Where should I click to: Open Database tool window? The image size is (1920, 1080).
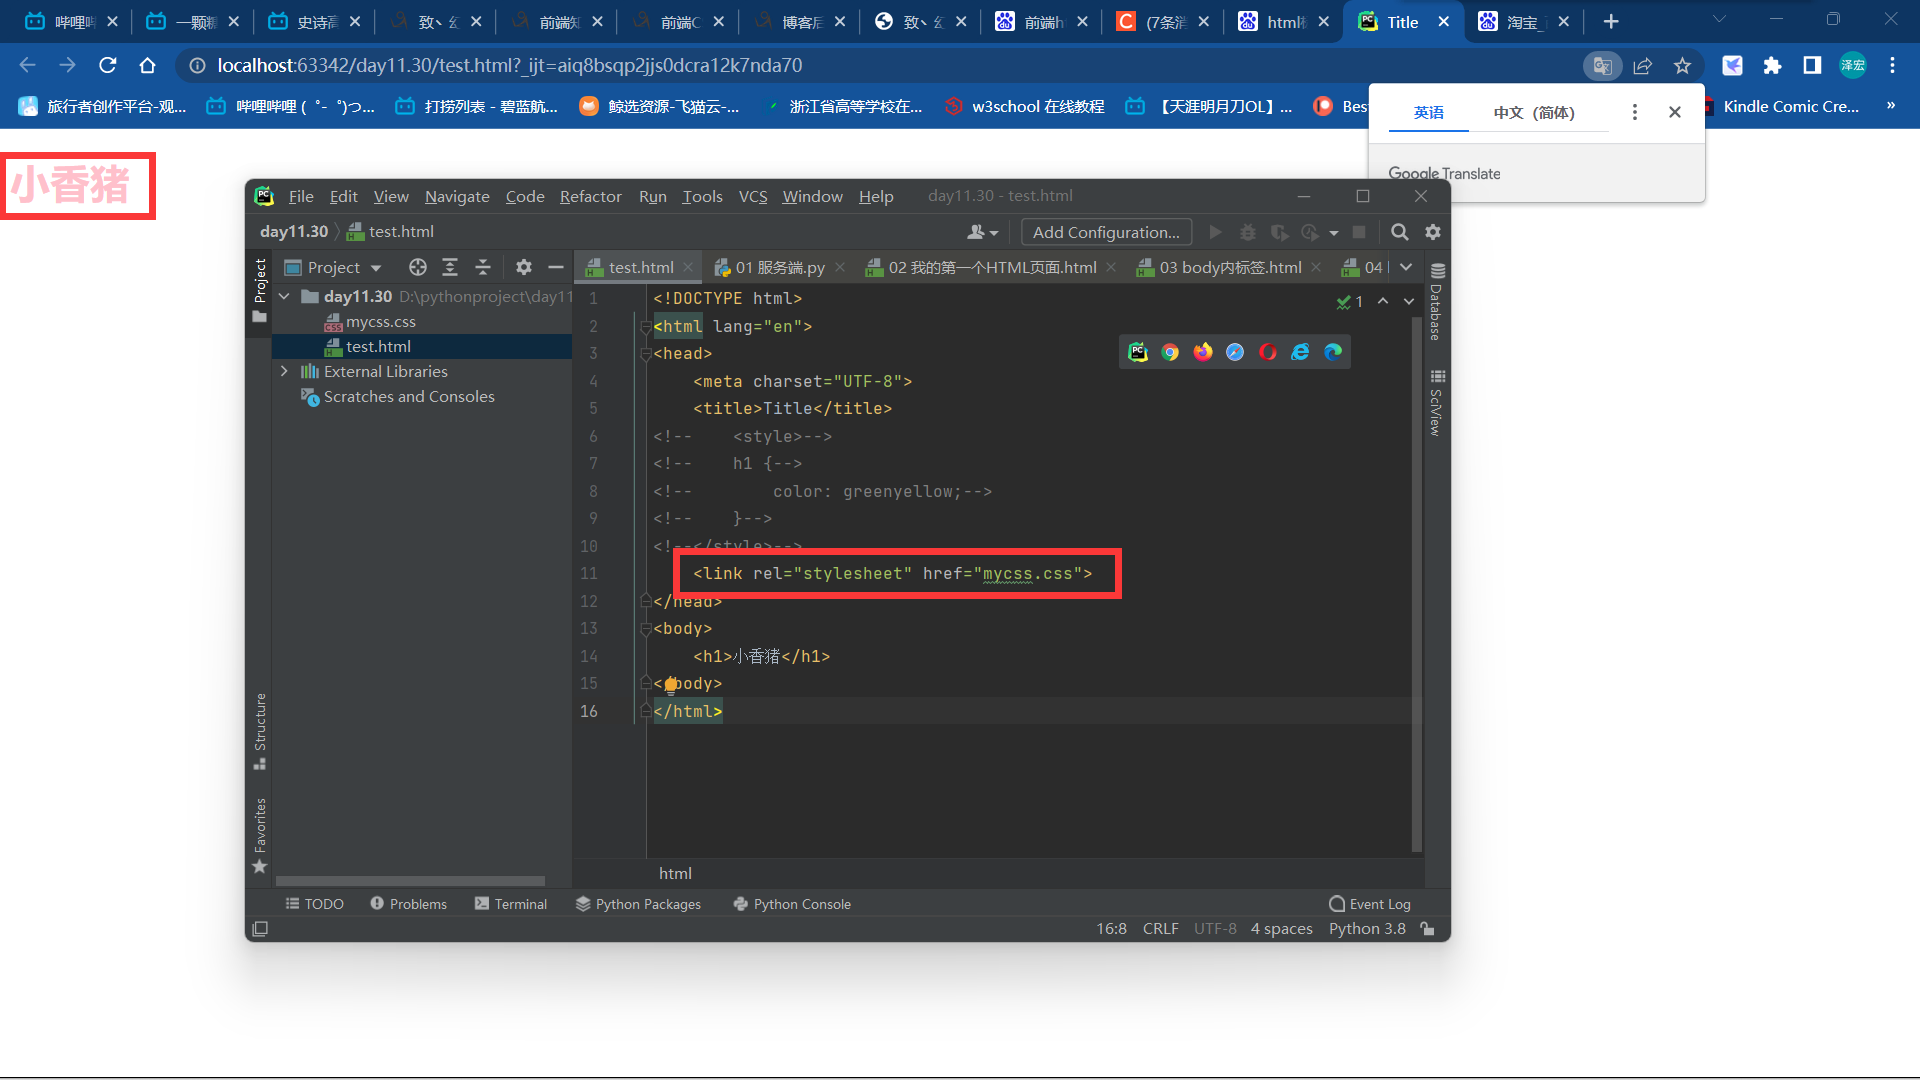[x=1437, y=303]
